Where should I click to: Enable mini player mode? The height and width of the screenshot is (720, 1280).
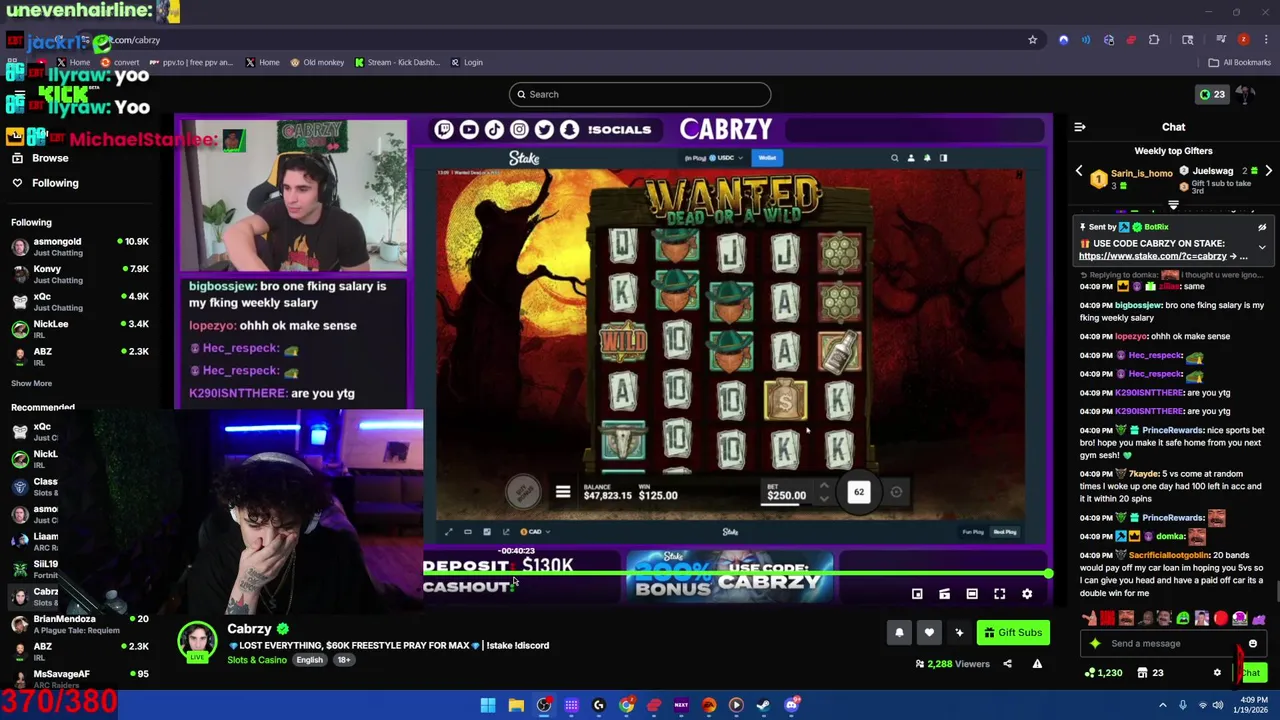click(x=917, y=594)
